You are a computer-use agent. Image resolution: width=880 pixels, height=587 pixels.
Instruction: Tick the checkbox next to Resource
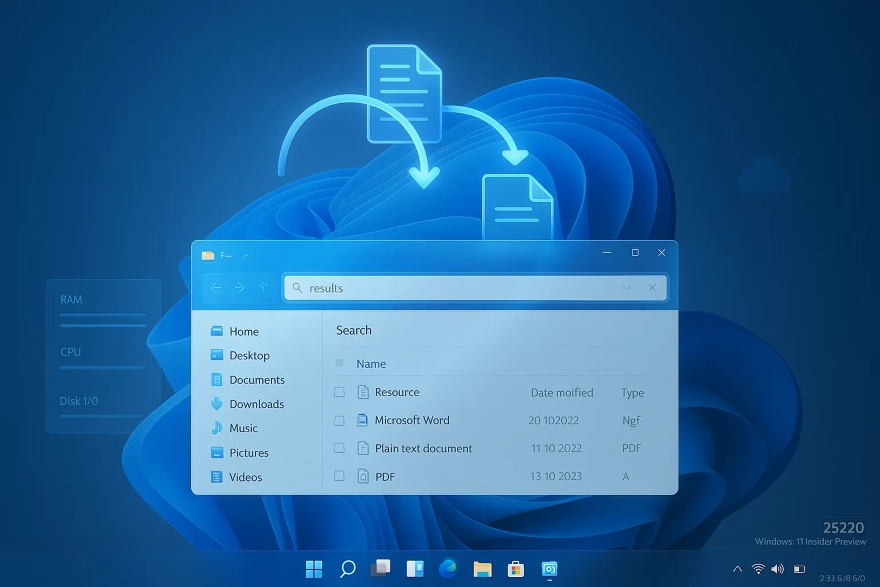[x=337, y=392]
